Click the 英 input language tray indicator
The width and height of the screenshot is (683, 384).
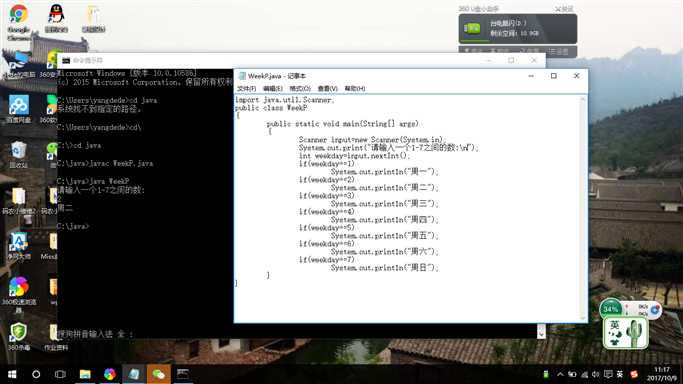[x=620, y=374]
